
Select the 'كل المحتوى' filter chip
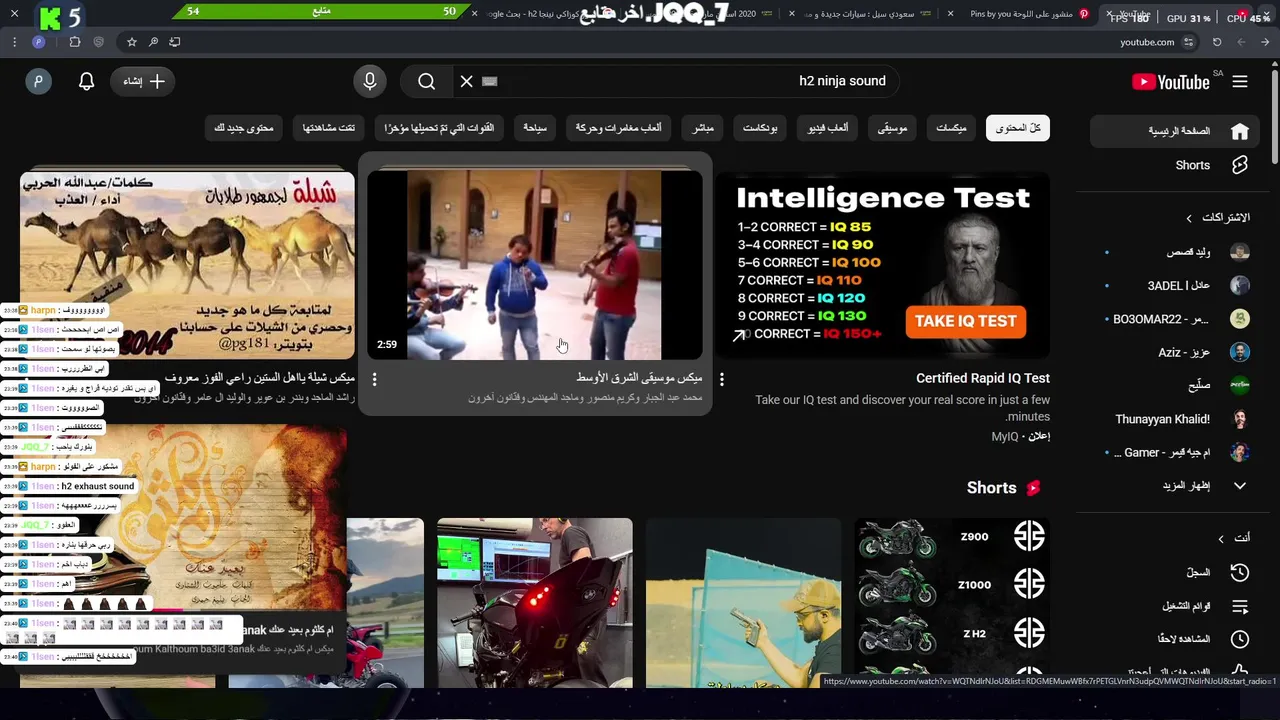point(1018,128)
